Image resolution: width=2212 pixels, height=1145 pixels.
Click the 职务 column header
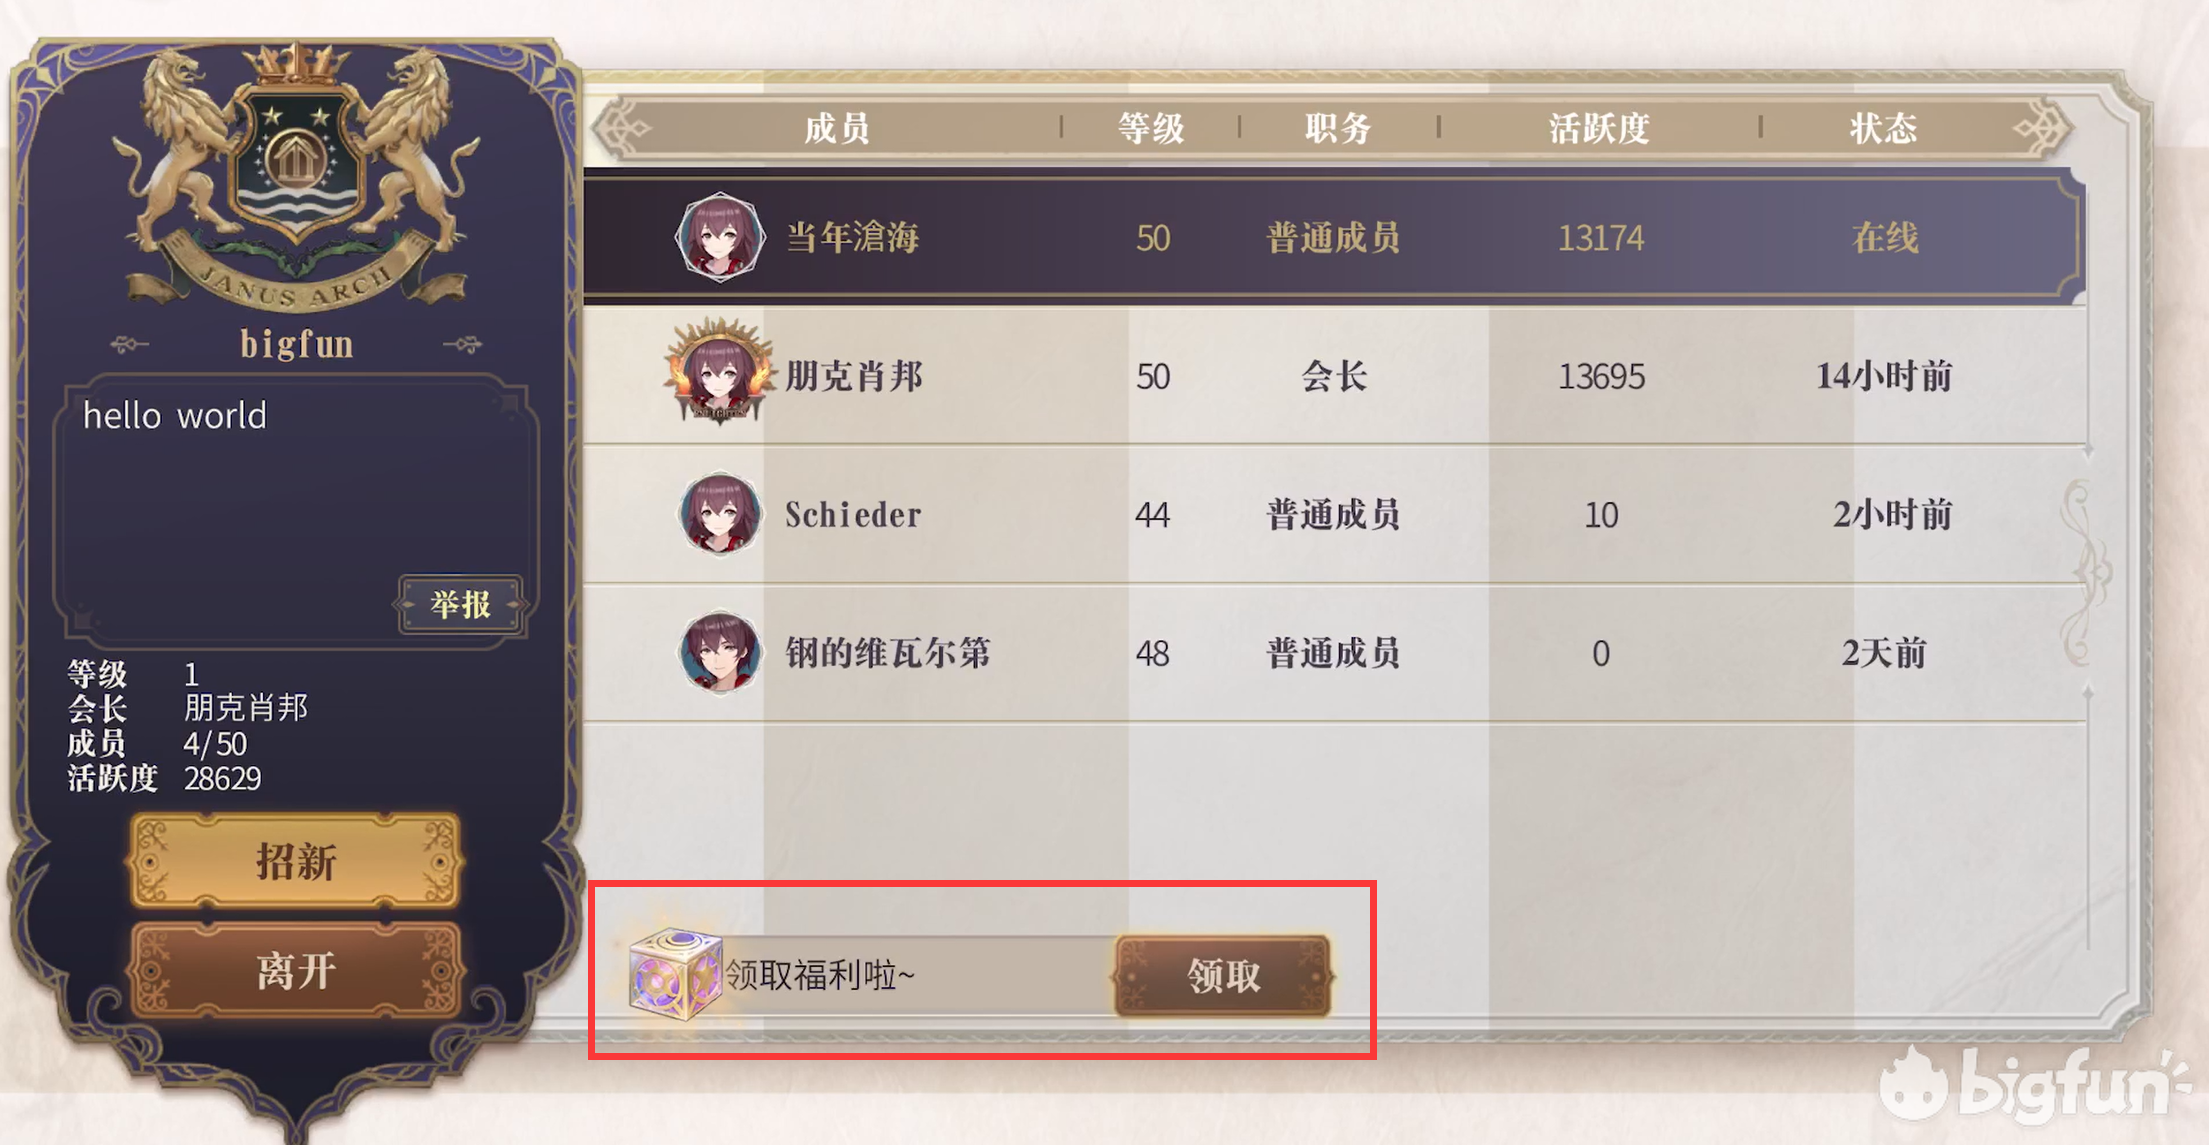click(x=1338, y=128)
